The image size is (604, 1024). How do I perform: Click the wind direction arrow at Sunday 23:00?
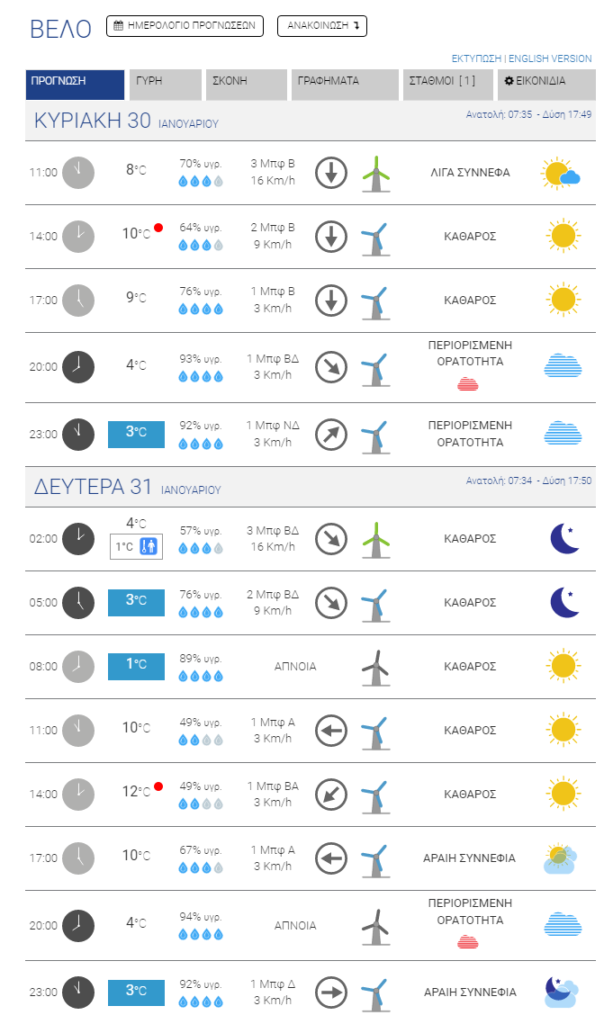click(x=331, y=434)
